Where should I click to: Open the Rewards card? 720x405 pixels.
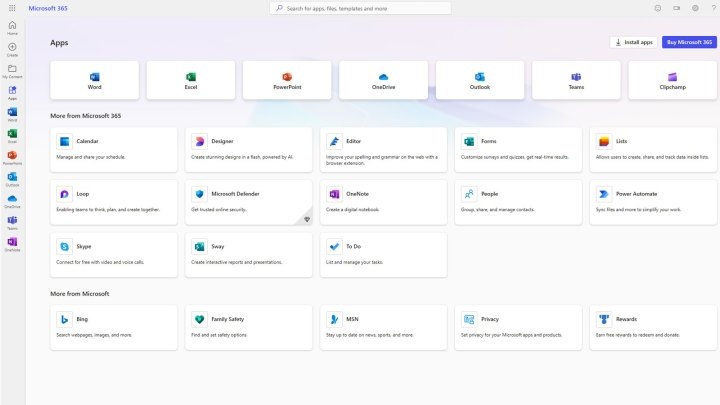(653, 328)
